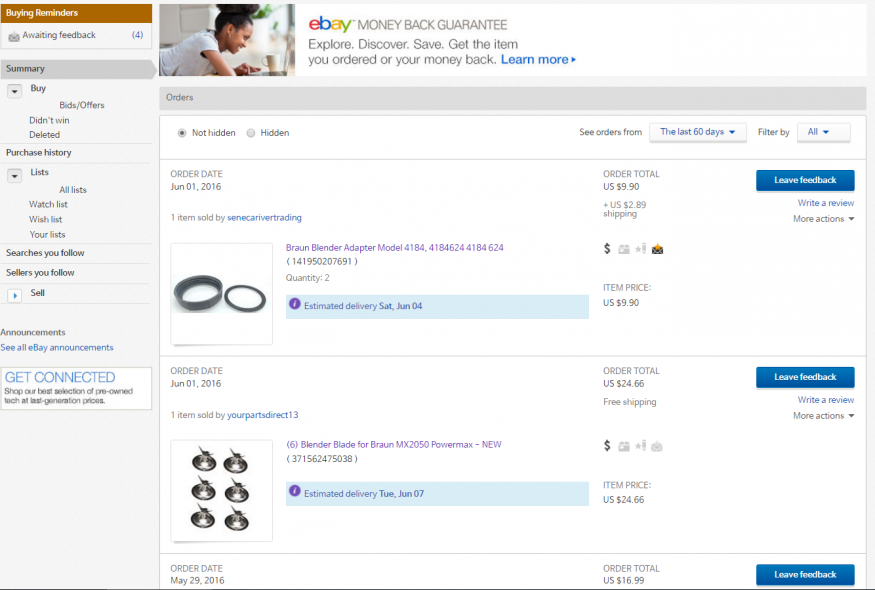Click the Awaiting feedback envelope icon
Screen dimensions: 875x590
(14, 36)
